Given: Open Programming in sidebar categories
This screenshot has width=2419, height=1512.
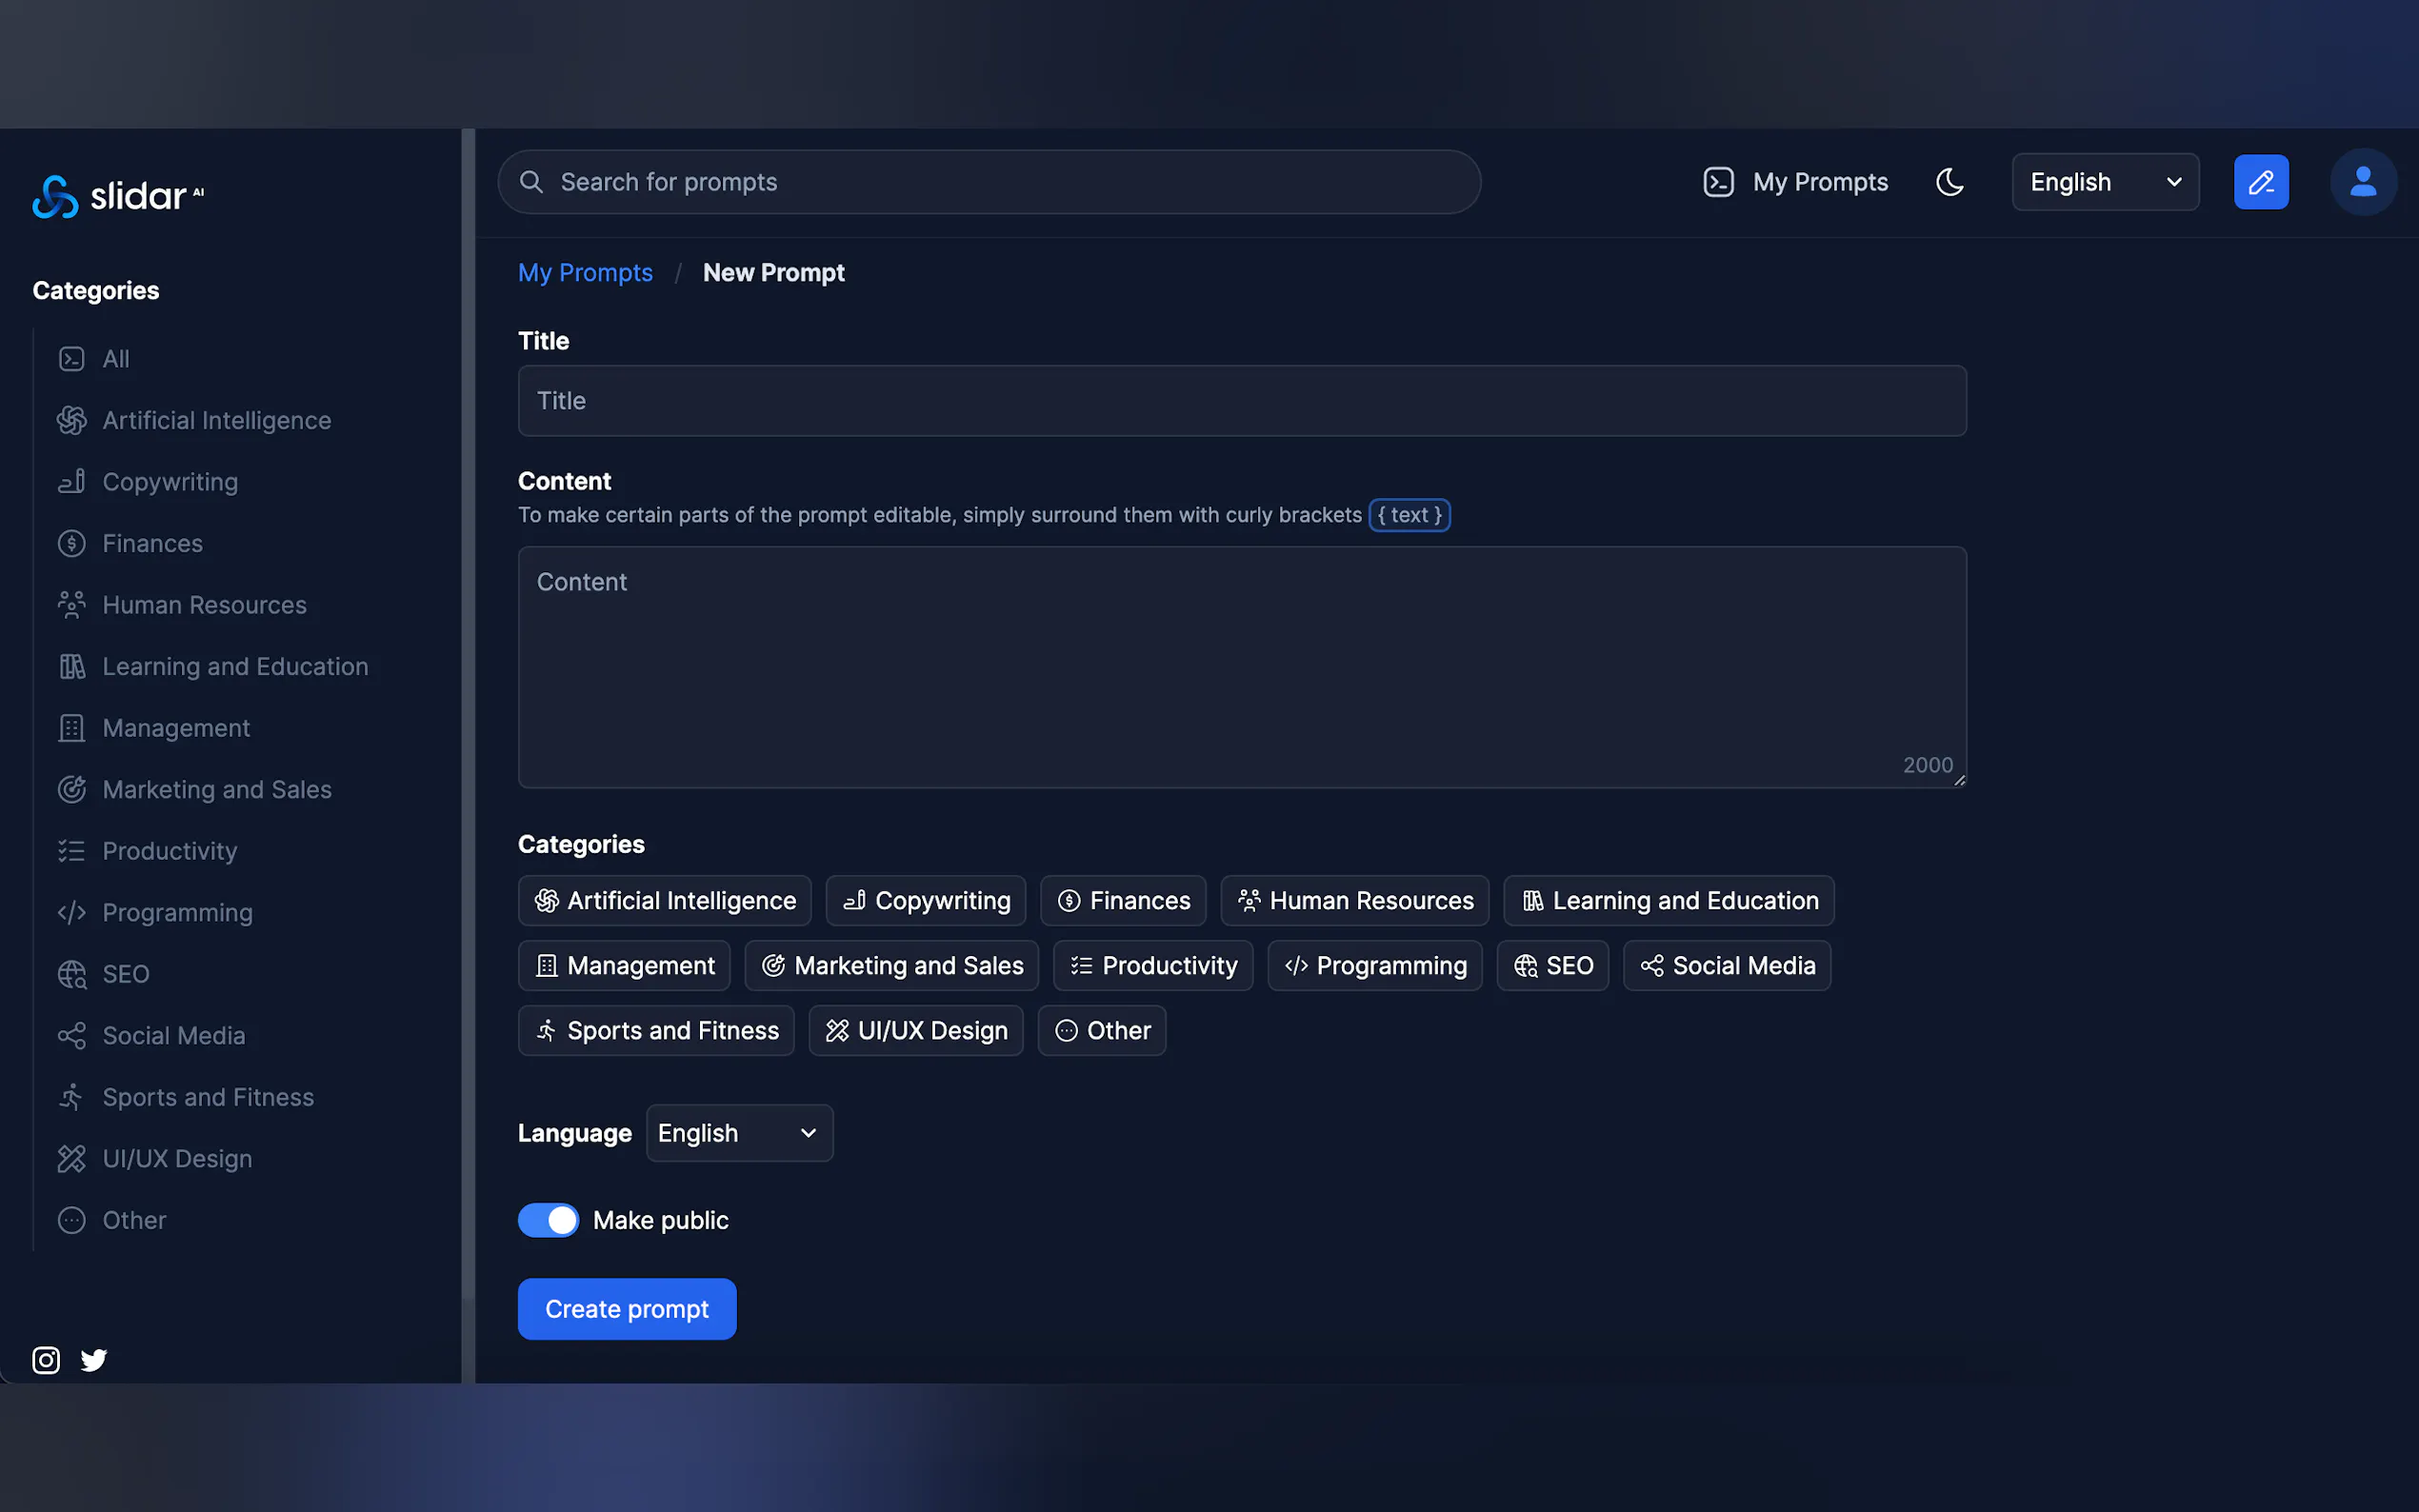Looking at the screenshot, I should tap(177, 912).
